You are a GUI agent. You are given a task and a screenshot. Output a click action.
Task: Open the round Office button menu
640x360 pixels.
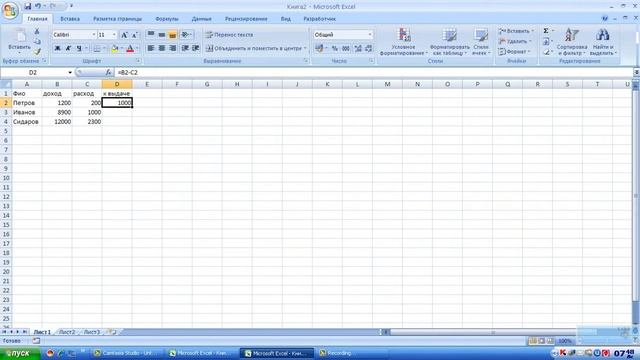pos(10,10)
